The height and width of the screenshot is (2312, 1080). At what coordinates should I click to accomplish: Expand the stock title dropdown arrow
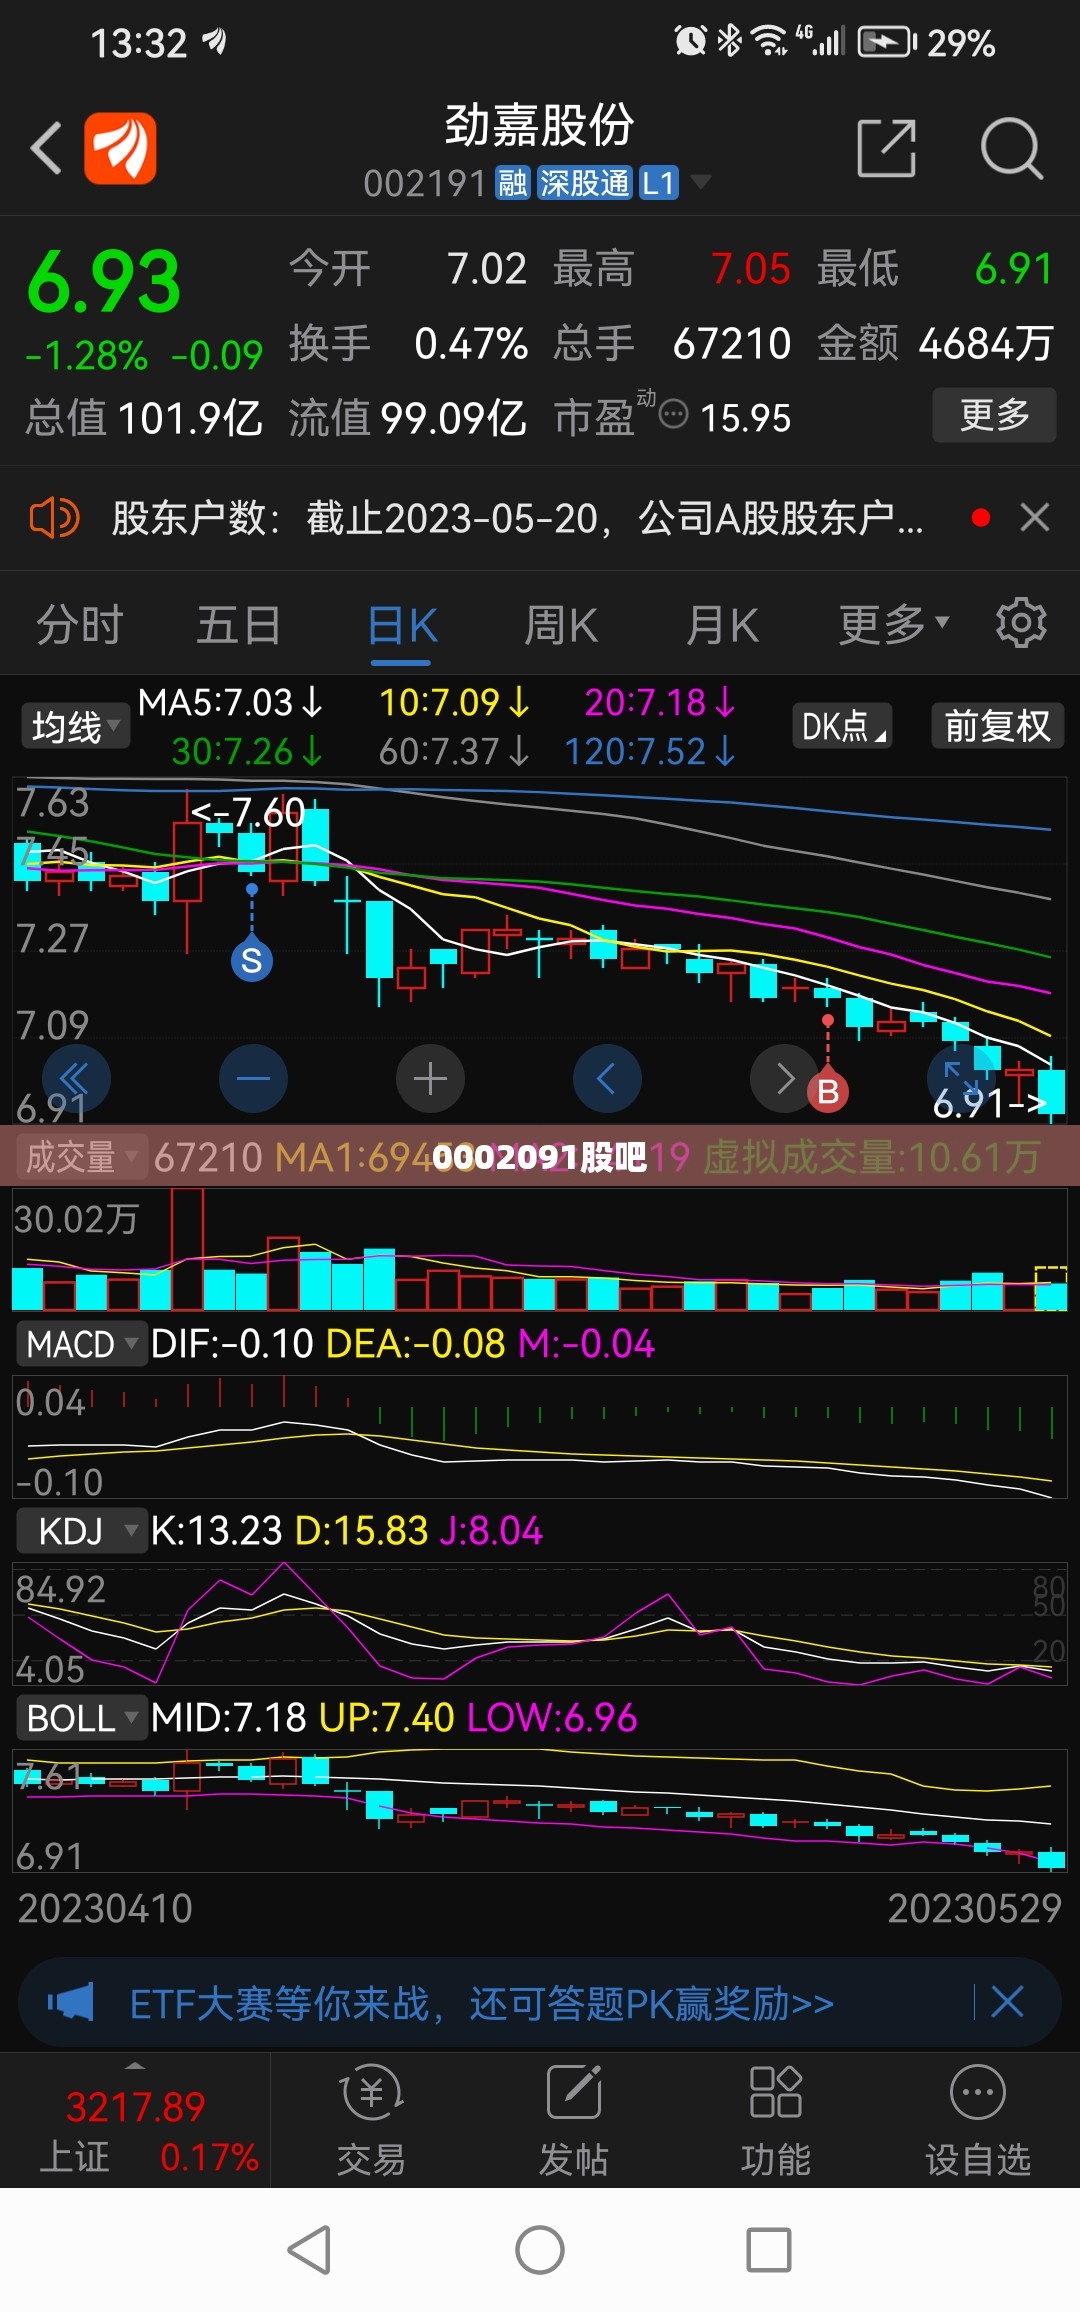coord(701,182)
